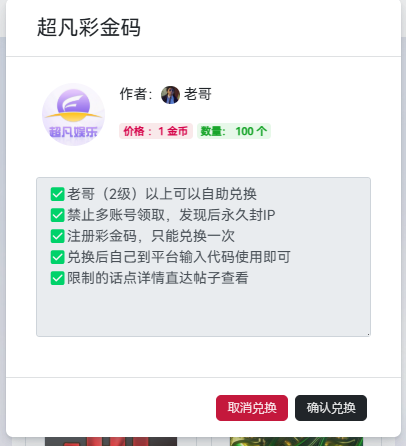Click the text line 注册彩金码，只能兑换一次
This screenshot has width=406, height=446.
click(x=151, y=236)
